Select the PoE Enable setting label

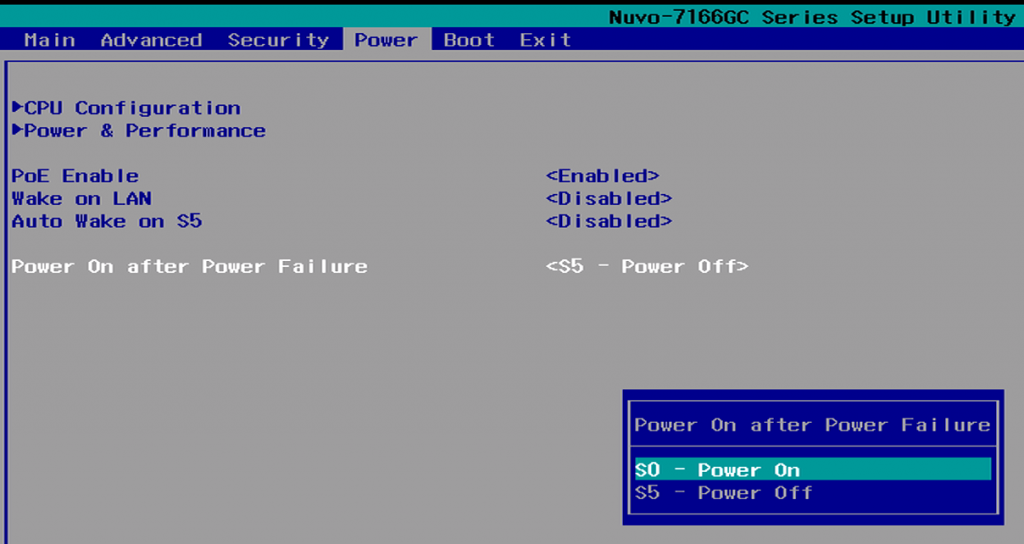click(x=75, y=176)
